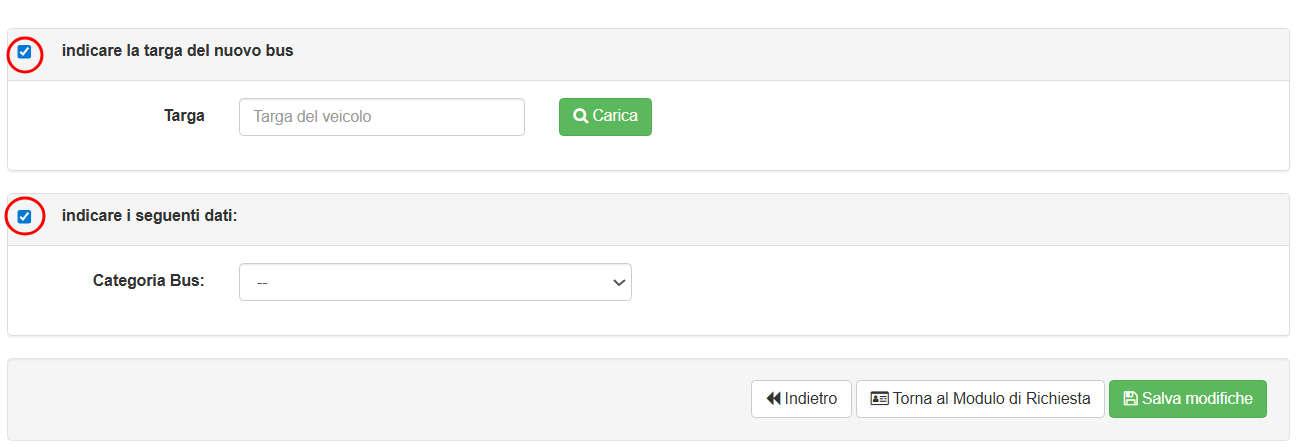Click the 'indicare la targa del nuovo bus' heading
1297x447 pixels.
pyautogui.click(x=177, y=50)
